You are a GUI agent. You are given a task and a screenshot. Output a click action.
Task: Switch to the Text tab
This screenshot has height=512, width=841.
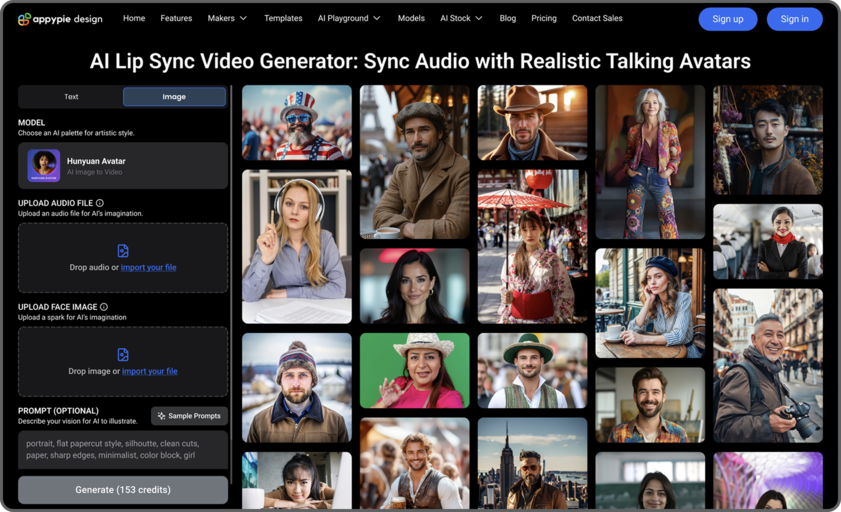71,97
